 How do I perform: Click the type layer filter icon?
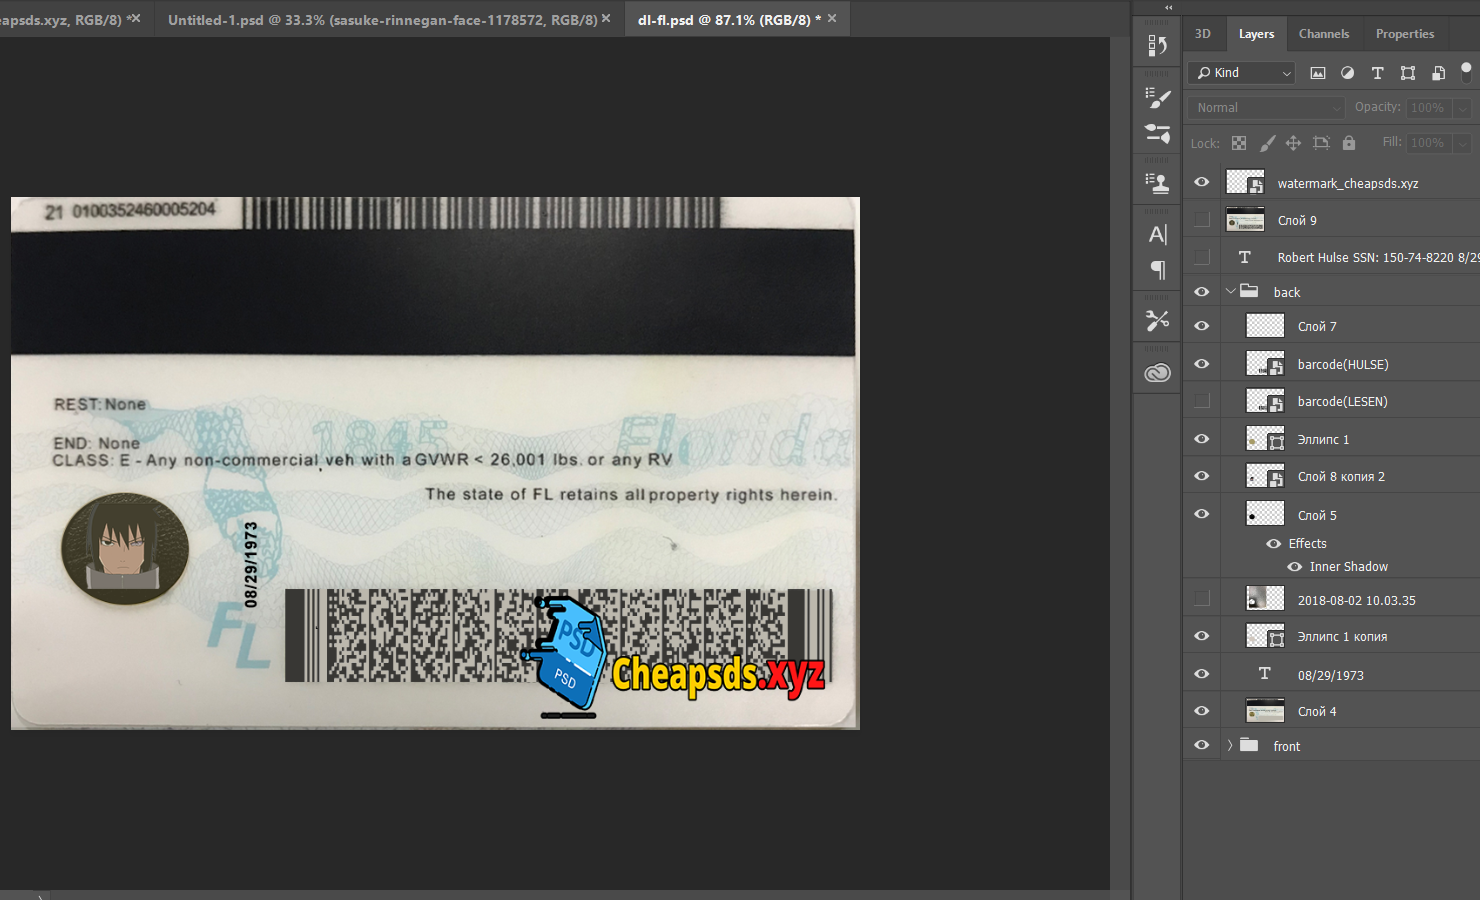click(1377, 73)
